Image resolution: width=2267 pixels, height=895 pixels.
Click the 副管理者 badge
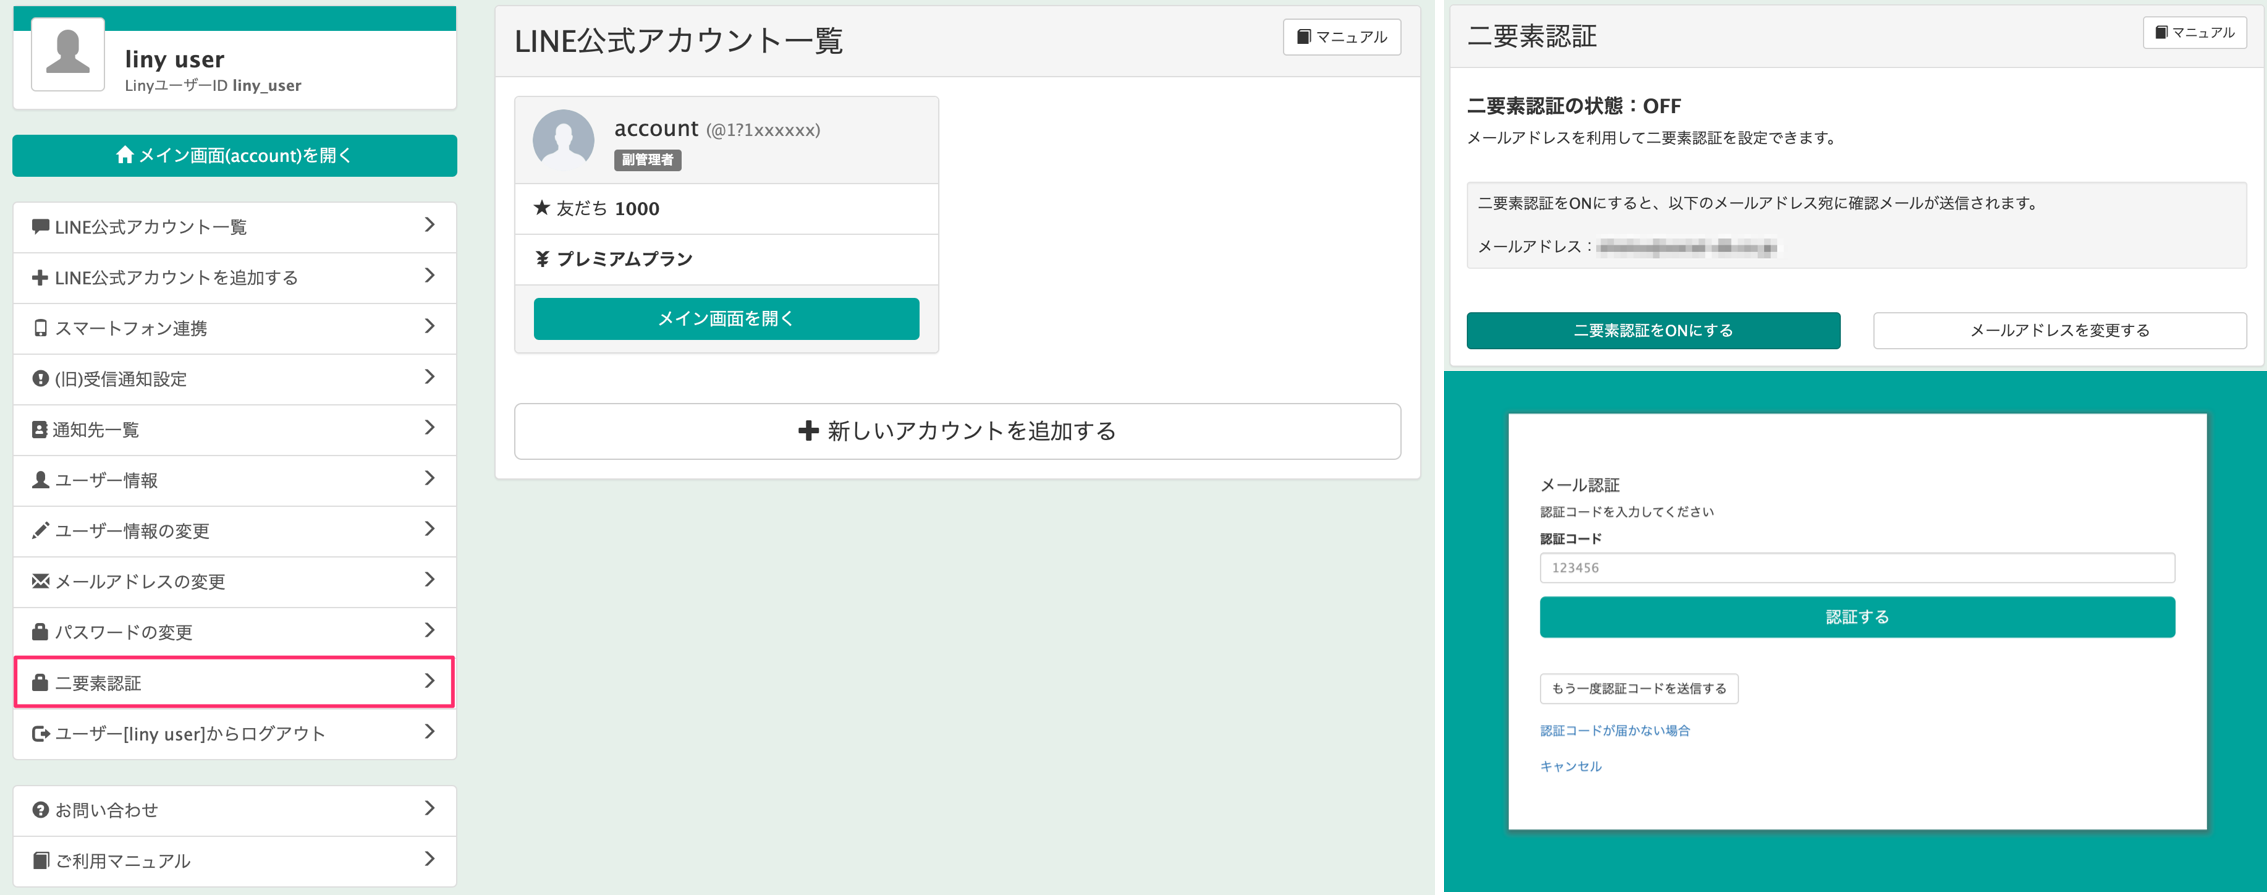(x=647, y=160)
